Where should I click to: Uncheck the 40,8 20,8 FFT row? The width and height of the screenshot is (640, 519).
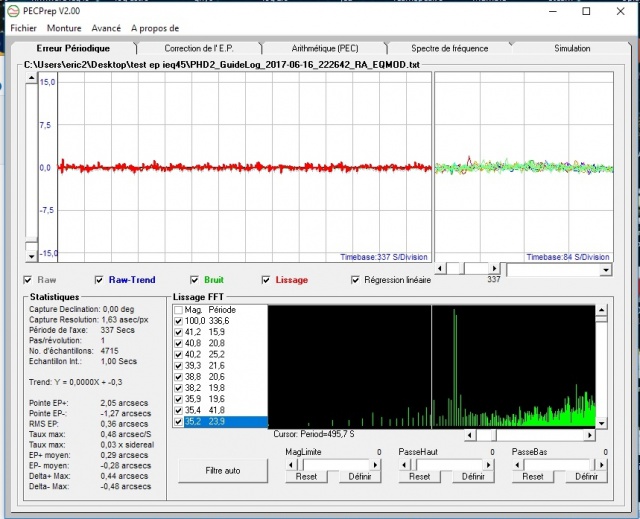point(178,343)
